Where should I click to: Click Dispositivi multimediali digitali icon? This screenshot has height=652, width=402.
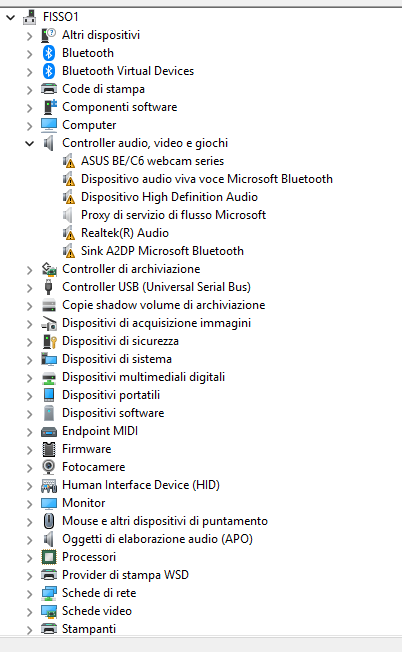[49, 378]
